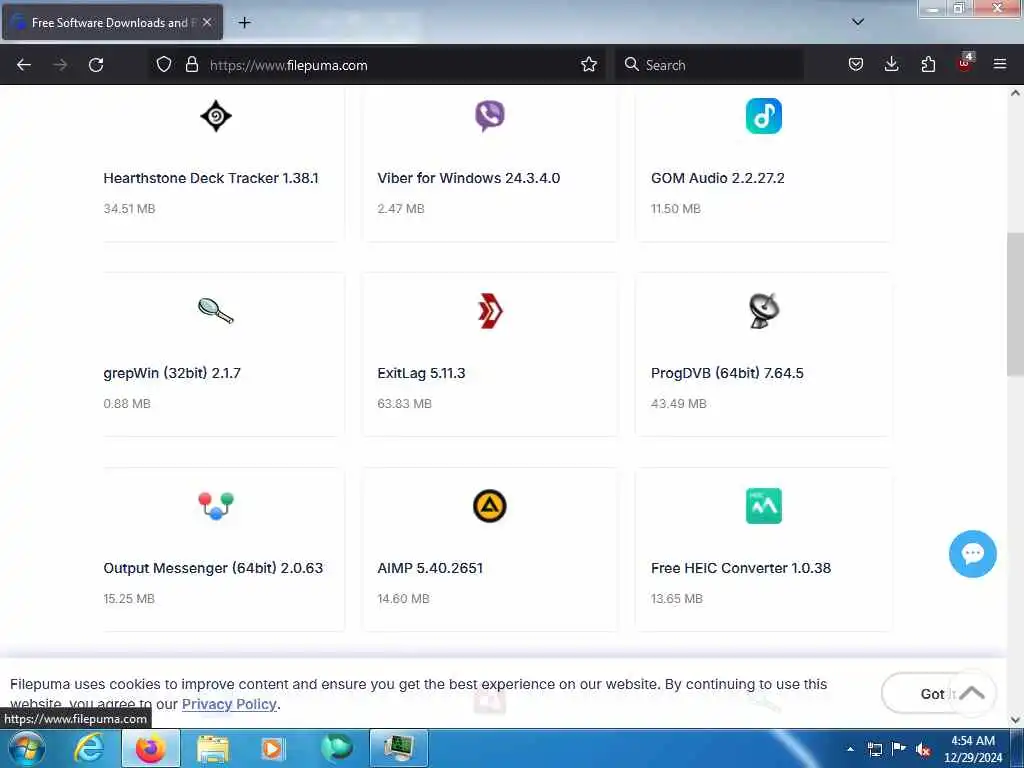Click the scrollbar down arrow

pos(1016,720)
